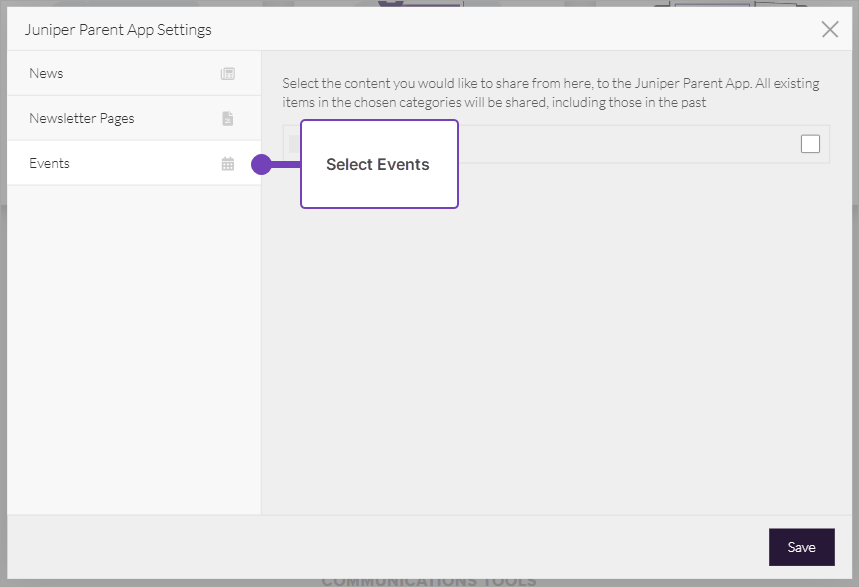Save the parent app settings

pos(801,547)
